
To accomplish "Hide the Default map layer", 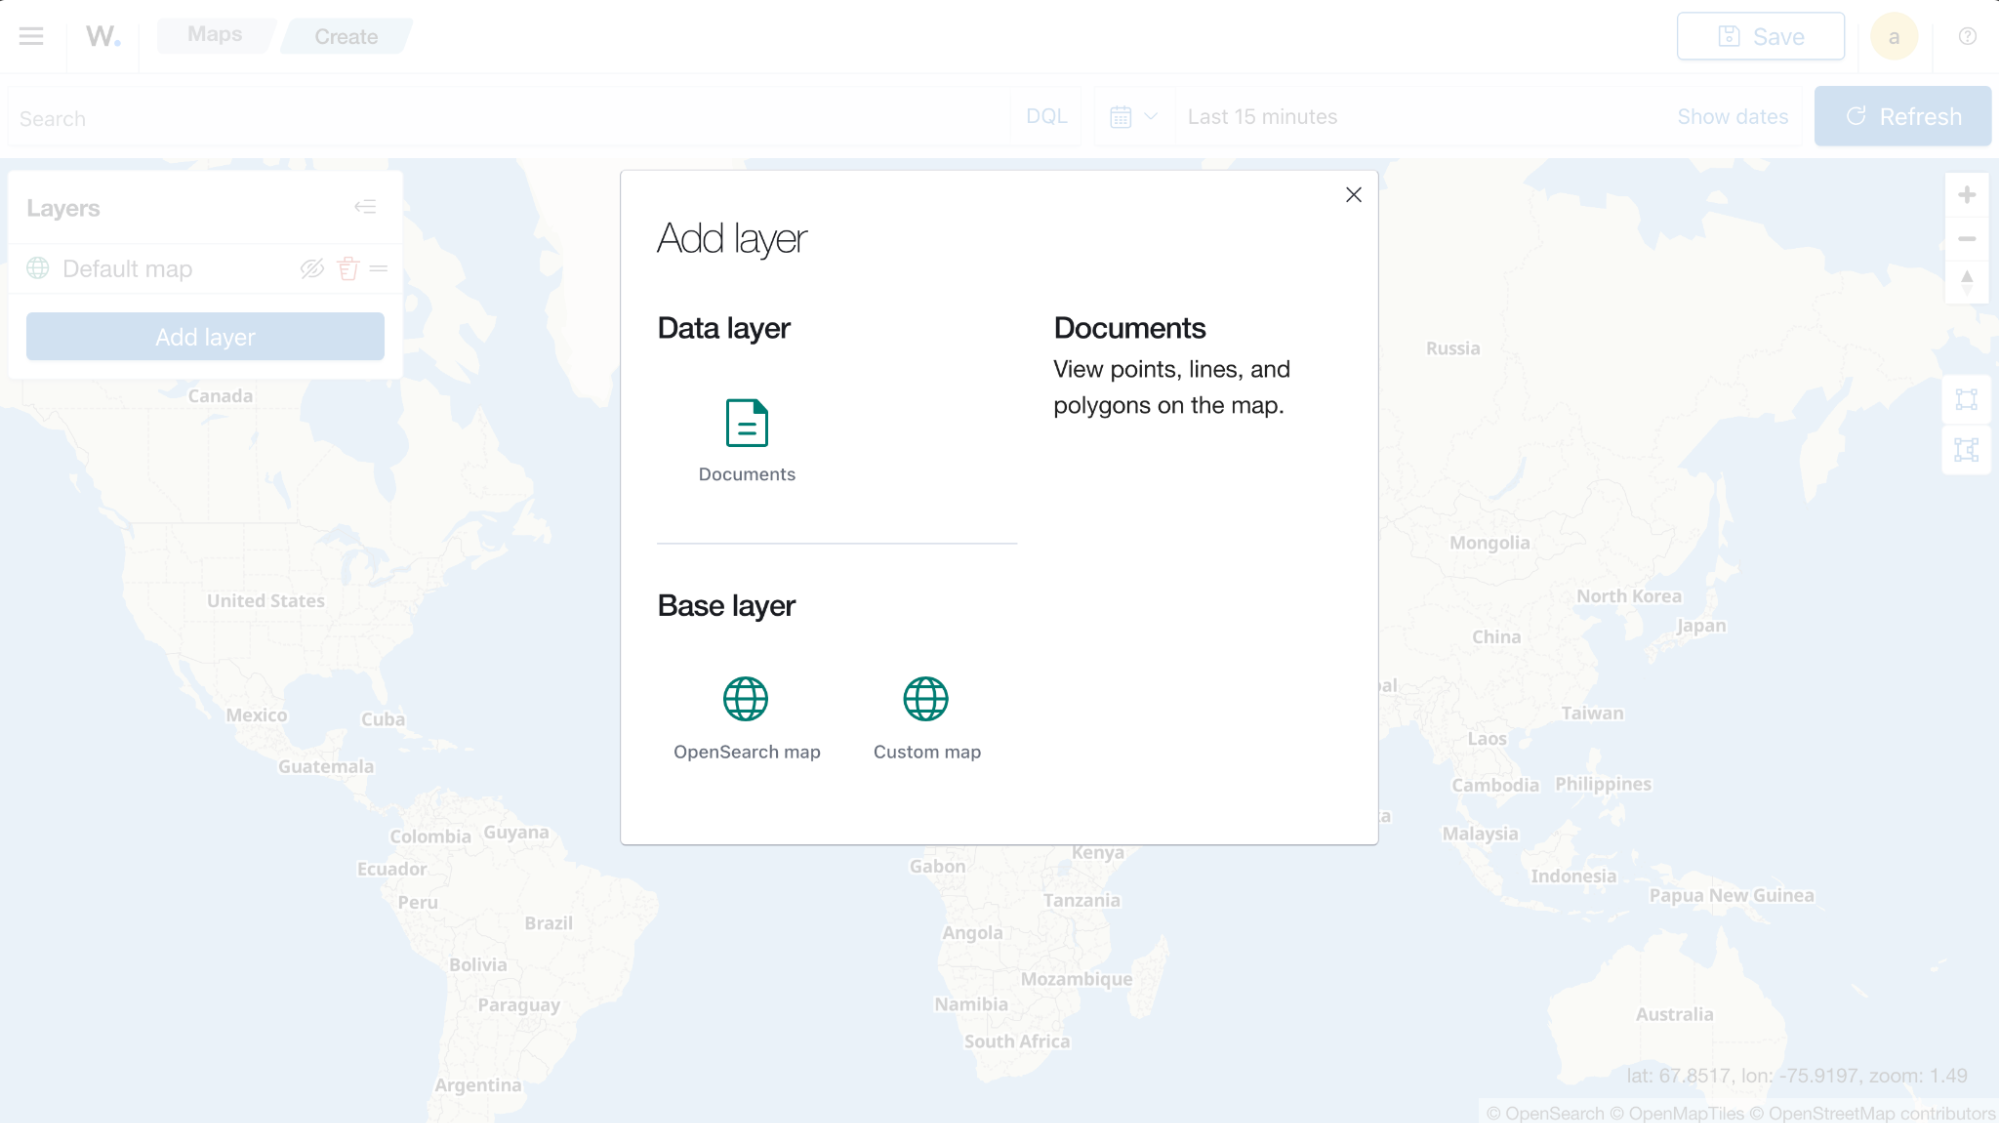I will (x=309, y=268).
